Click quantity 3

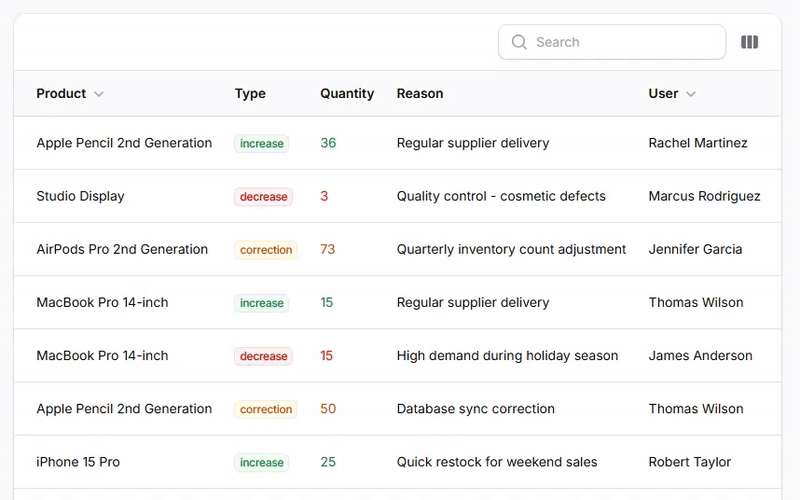[324, 196]
